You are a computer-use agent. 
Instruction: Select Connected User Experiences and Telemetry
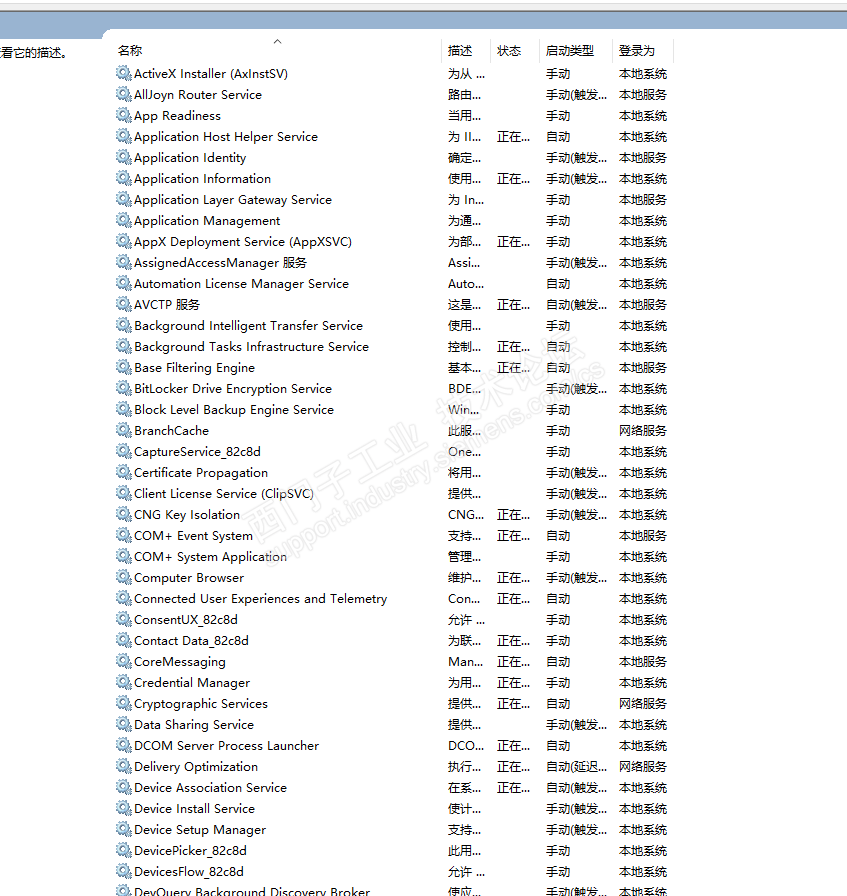tap(261, 598)
